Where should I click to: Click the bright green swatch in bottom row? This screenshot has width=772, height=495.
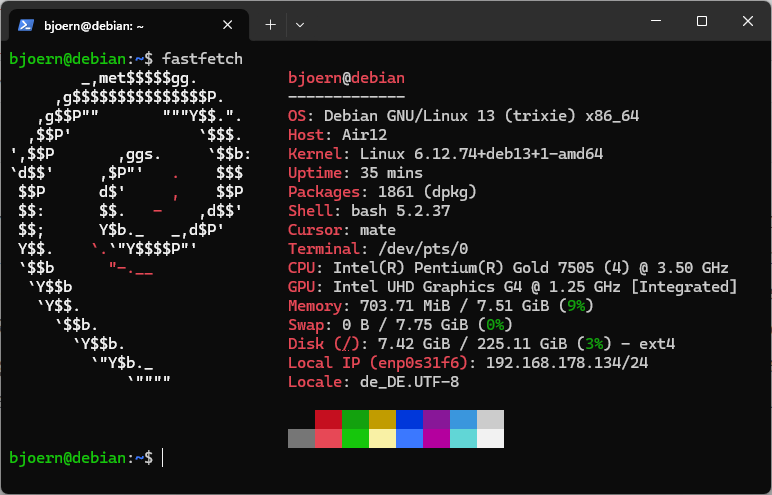[355, 438]
